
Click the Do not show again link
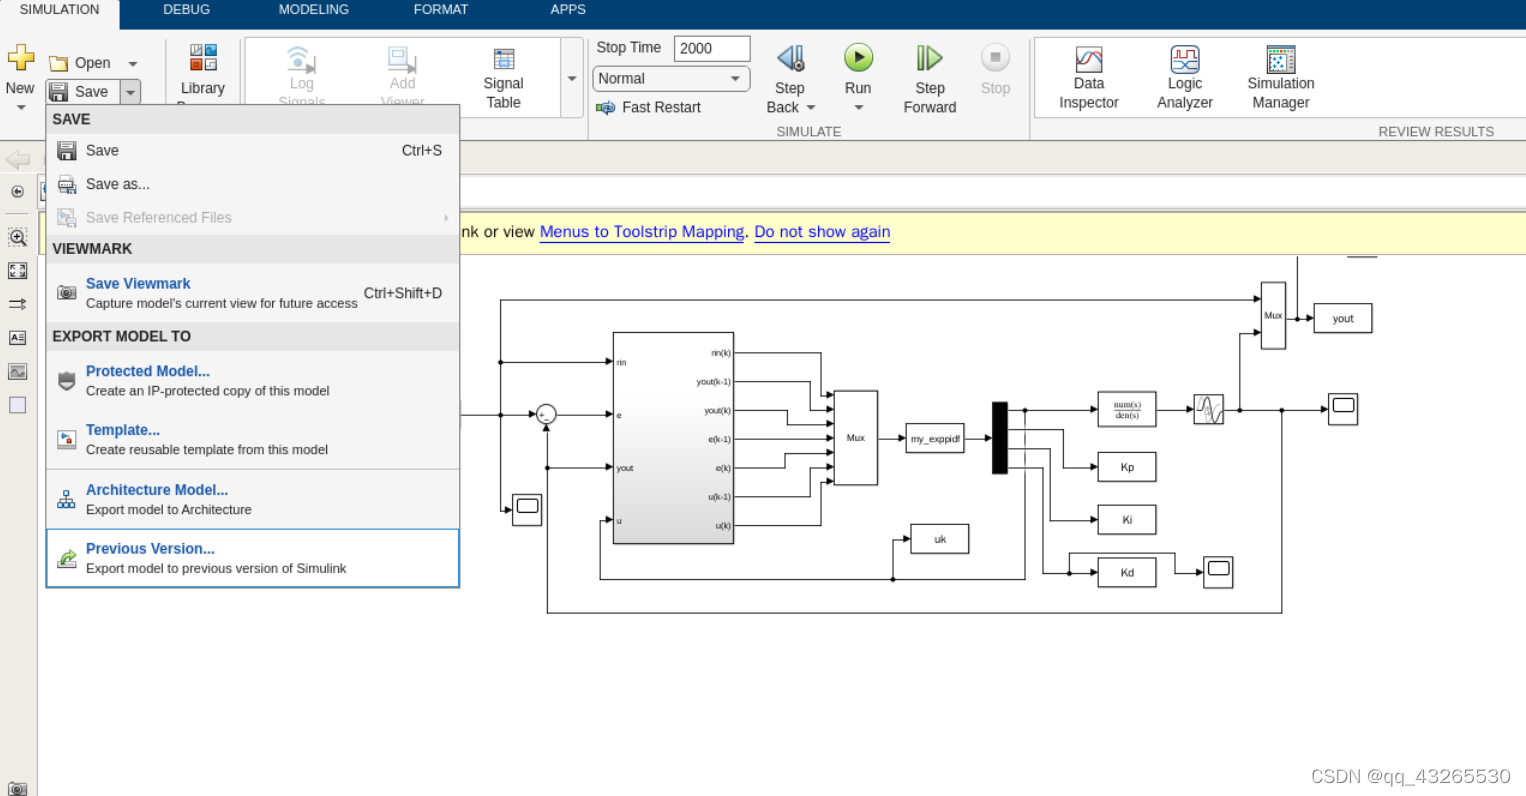tap(822, 232)
